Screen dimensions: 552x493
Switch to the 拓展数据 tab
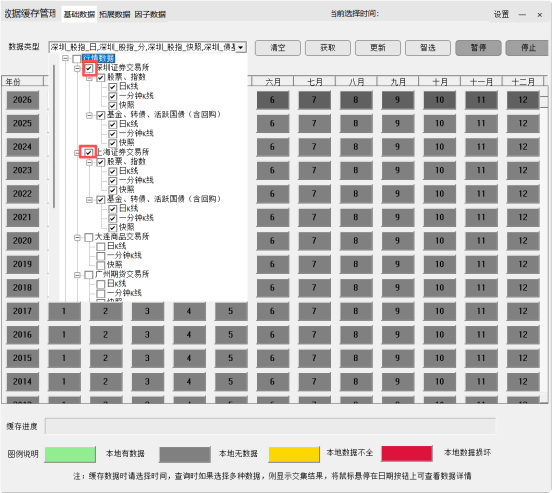[x=115, y=14]
